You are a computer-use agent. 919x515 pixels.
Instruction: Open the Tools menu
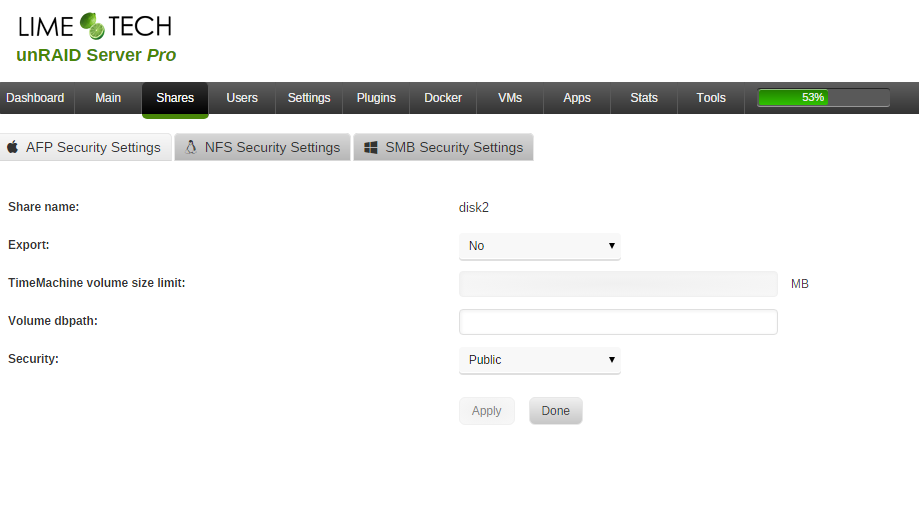pyautogui.click(x=710, y=98)
